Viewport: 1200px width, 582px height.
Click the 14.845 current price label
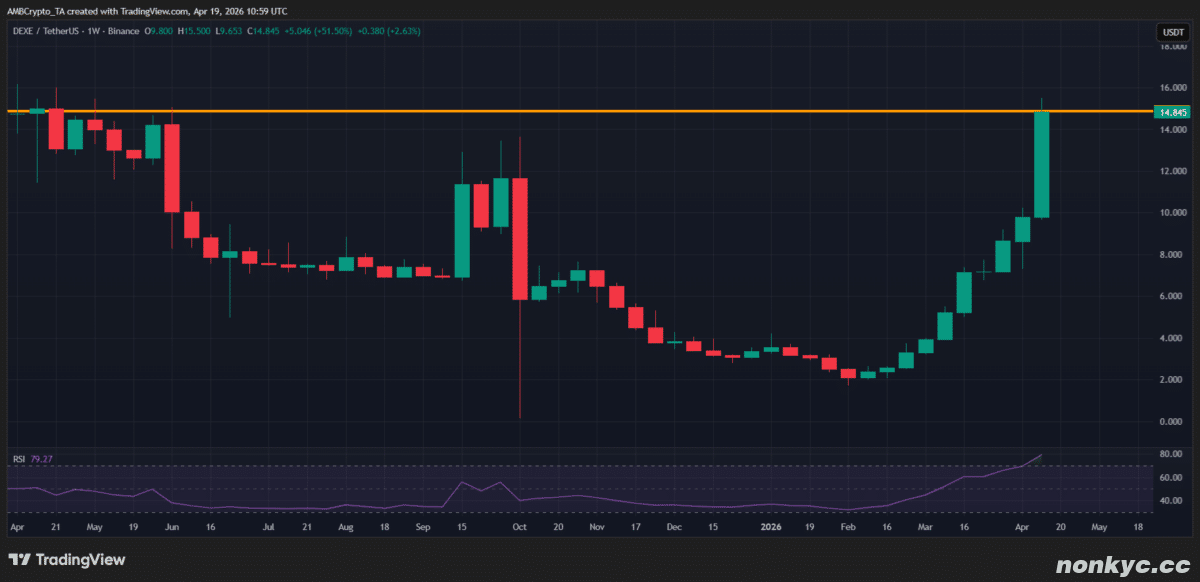[1172, 113]
